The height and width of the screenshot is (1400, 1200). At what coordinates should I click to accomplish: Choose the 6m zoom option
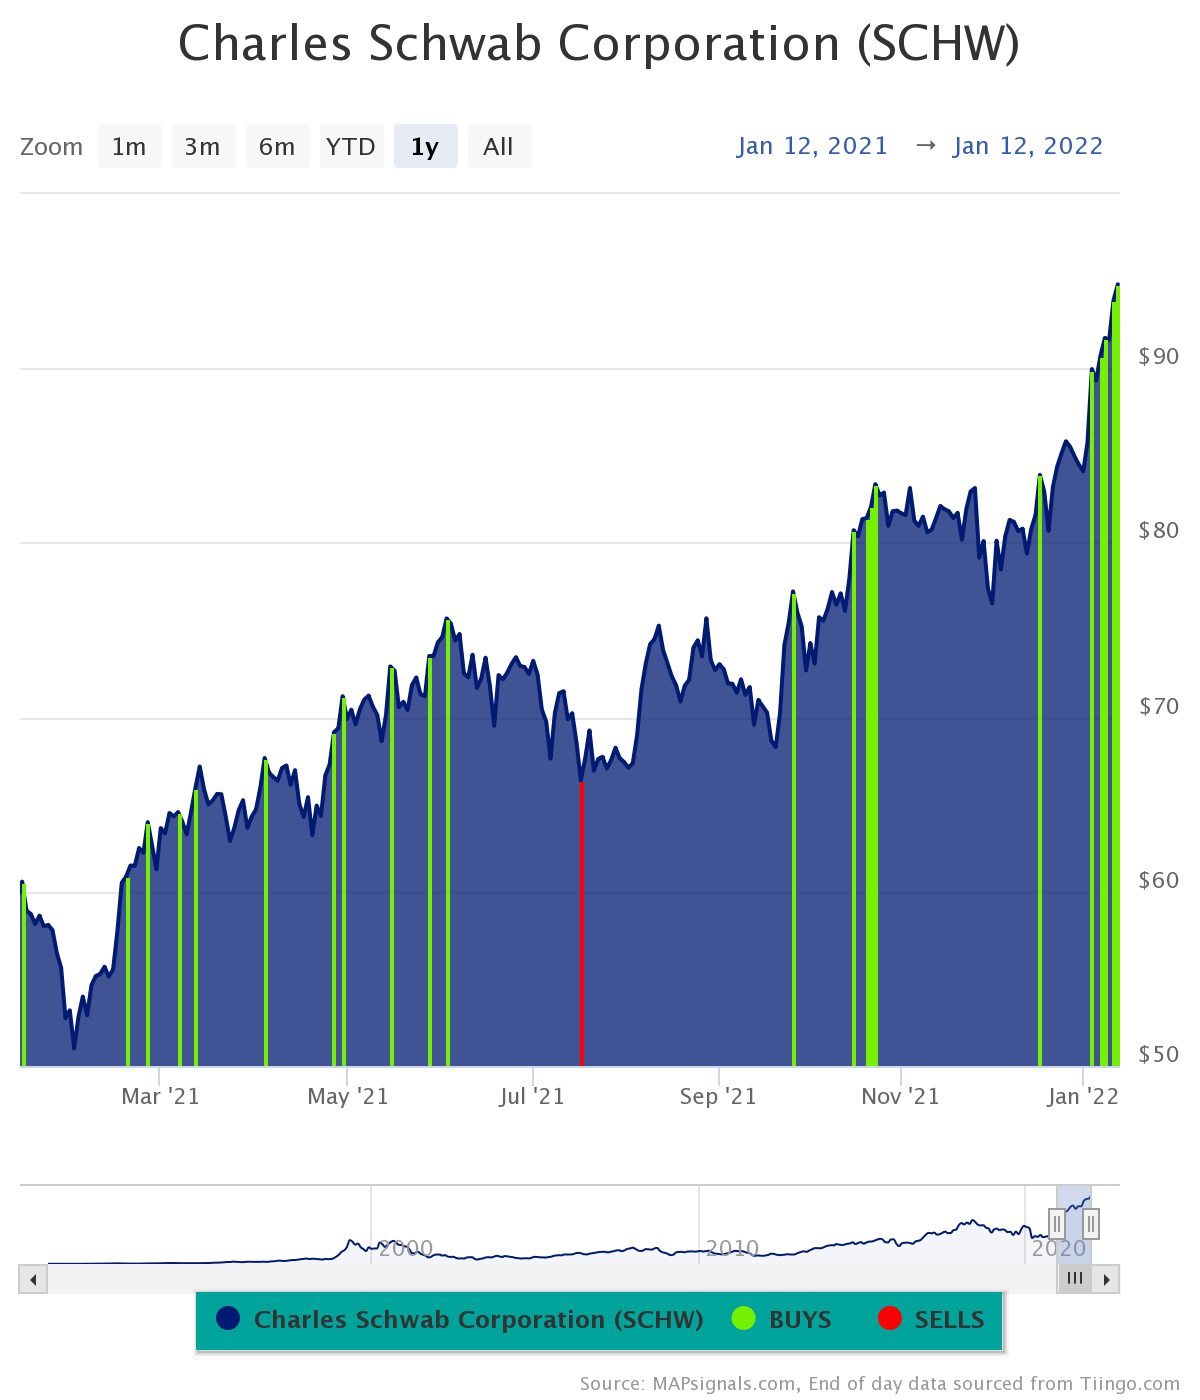pos(277,146)
